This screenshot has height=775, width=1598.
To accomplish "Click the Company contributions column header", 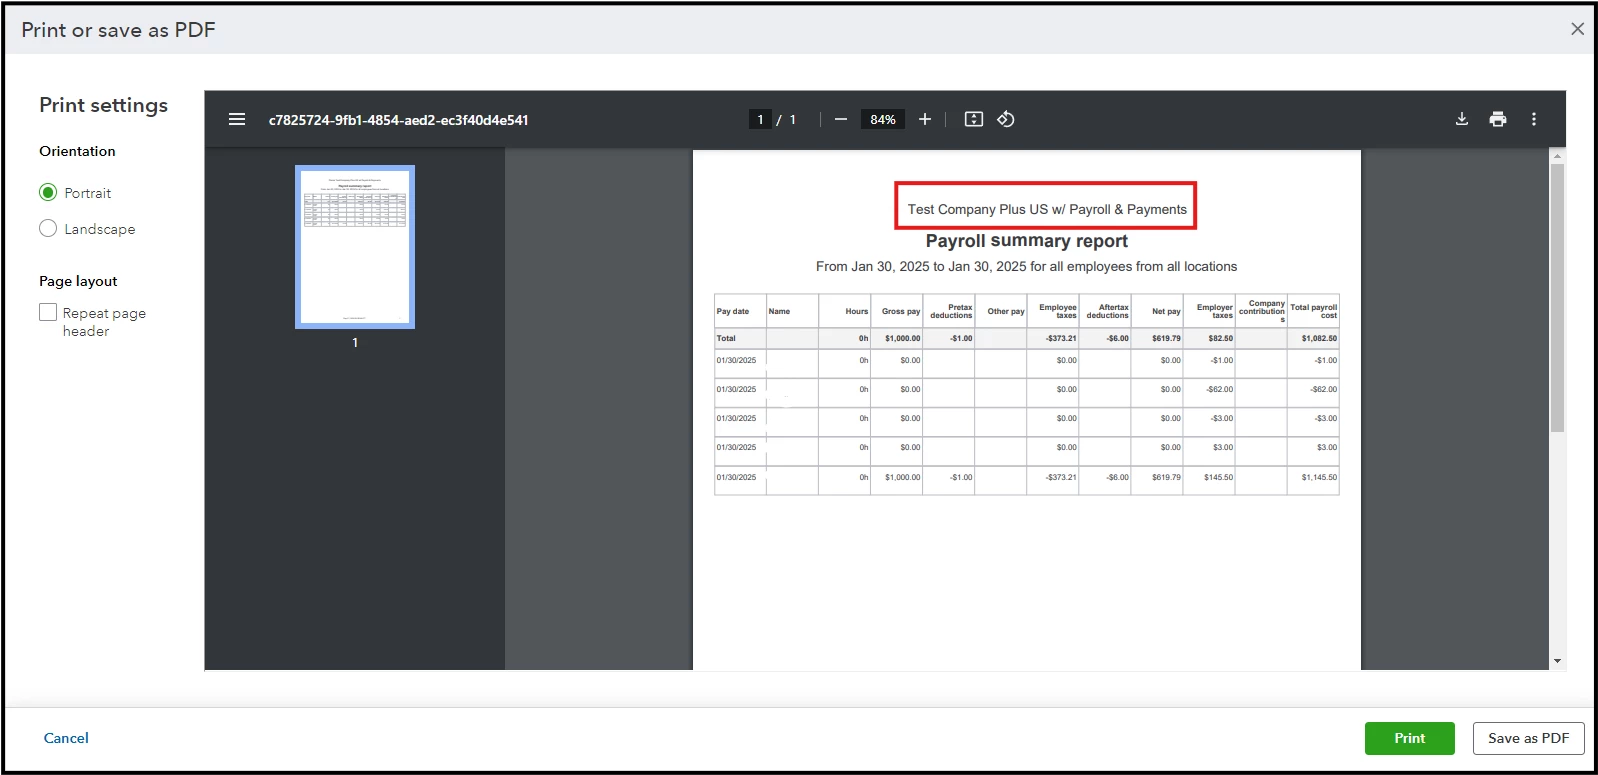I will 1262,311.
